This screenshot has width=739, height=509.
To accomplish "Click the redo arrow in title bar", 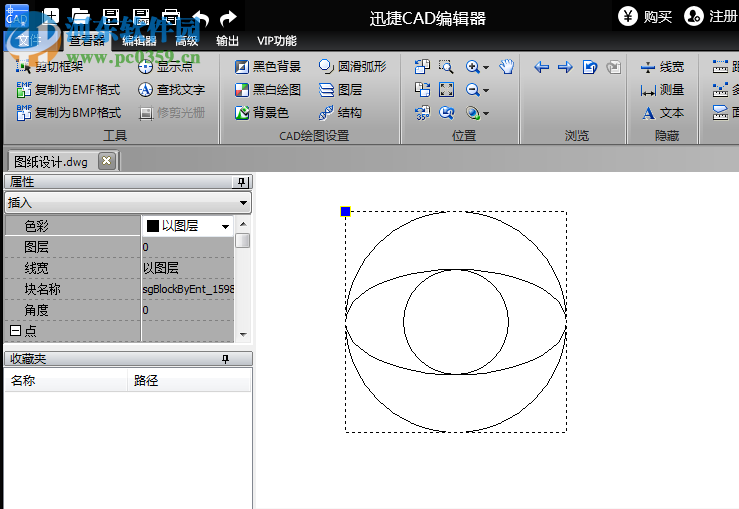I will click(229, 17).
